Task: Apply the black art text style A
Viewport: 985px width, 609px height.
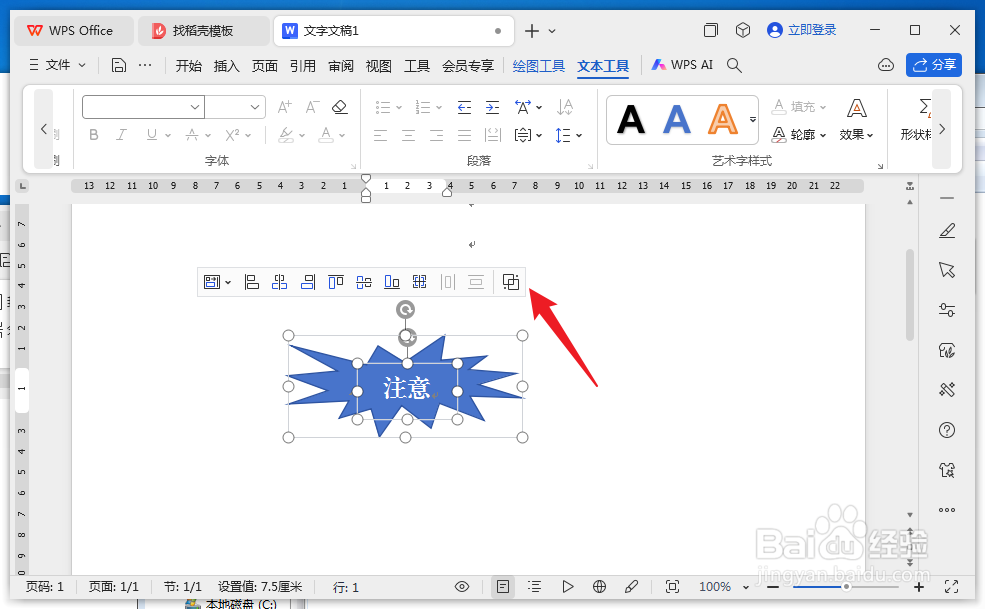Action: 631,119
